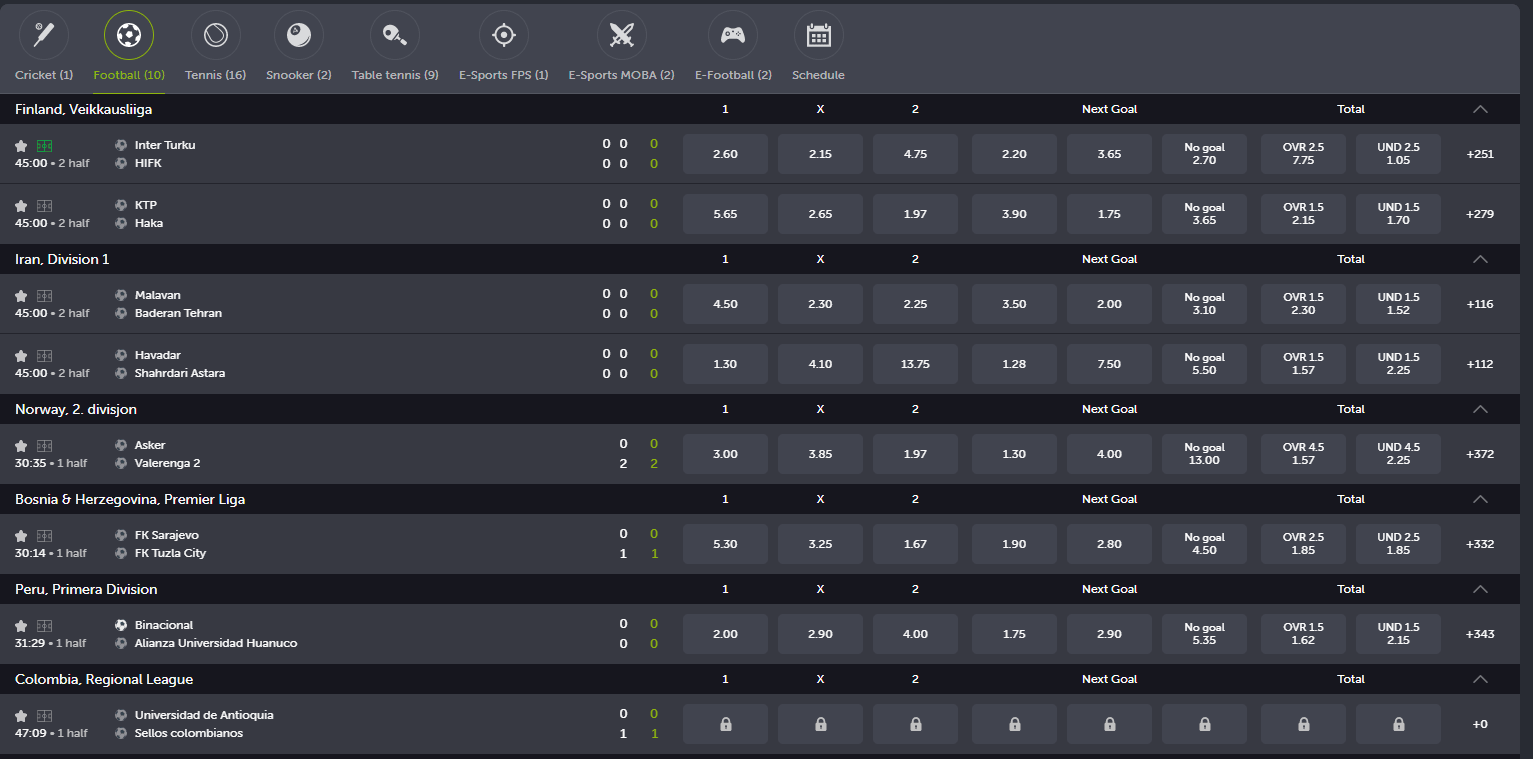Open pitch tracker icon for Binacional match
This screenshot has height=759, width=1533.
click(x=44, y=626)
